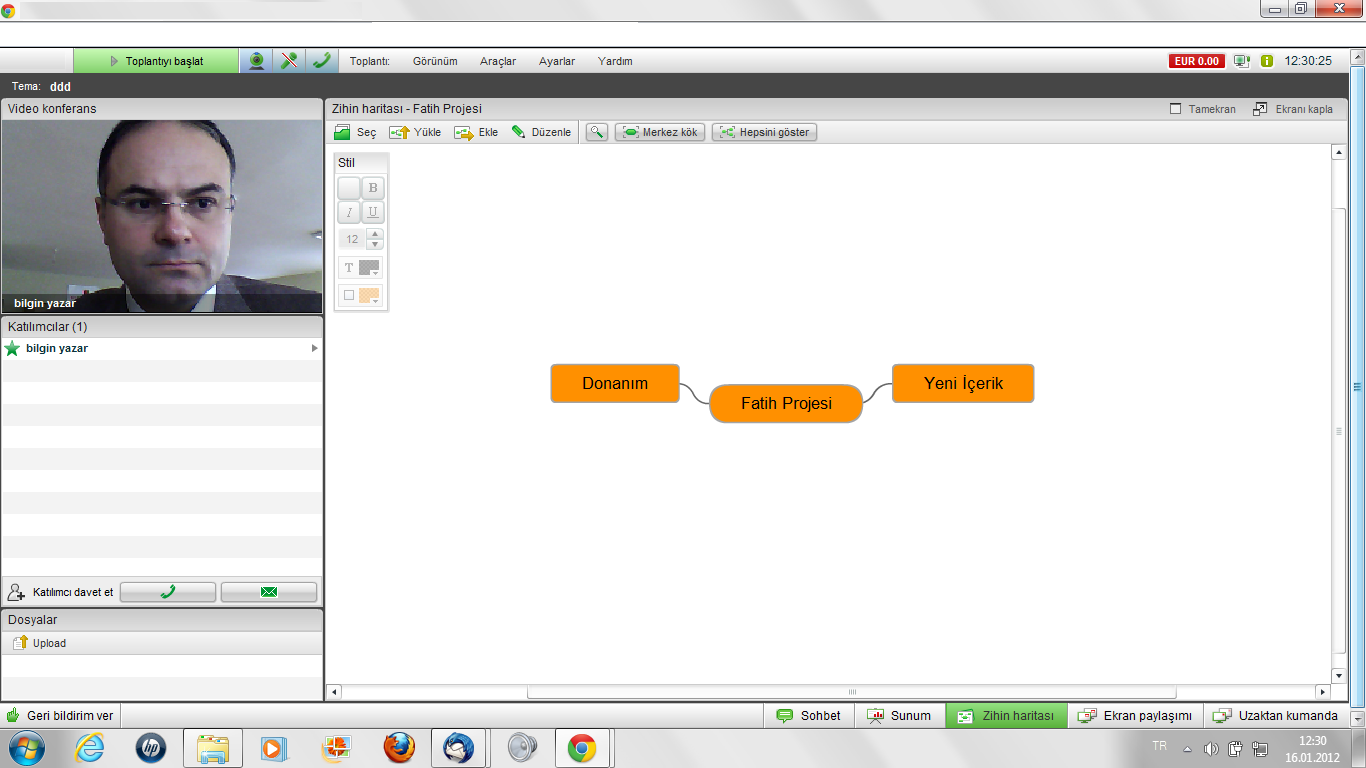1366x768 pixels.
Task: Click the Video konferans panel header
Action: (162, 108)
